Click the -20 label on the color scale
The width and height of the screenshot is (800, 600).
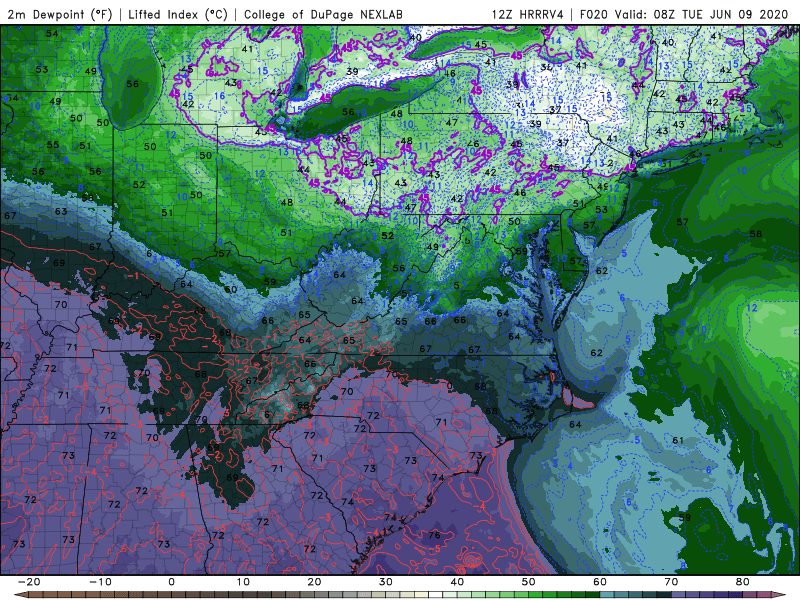coord(29,582)
